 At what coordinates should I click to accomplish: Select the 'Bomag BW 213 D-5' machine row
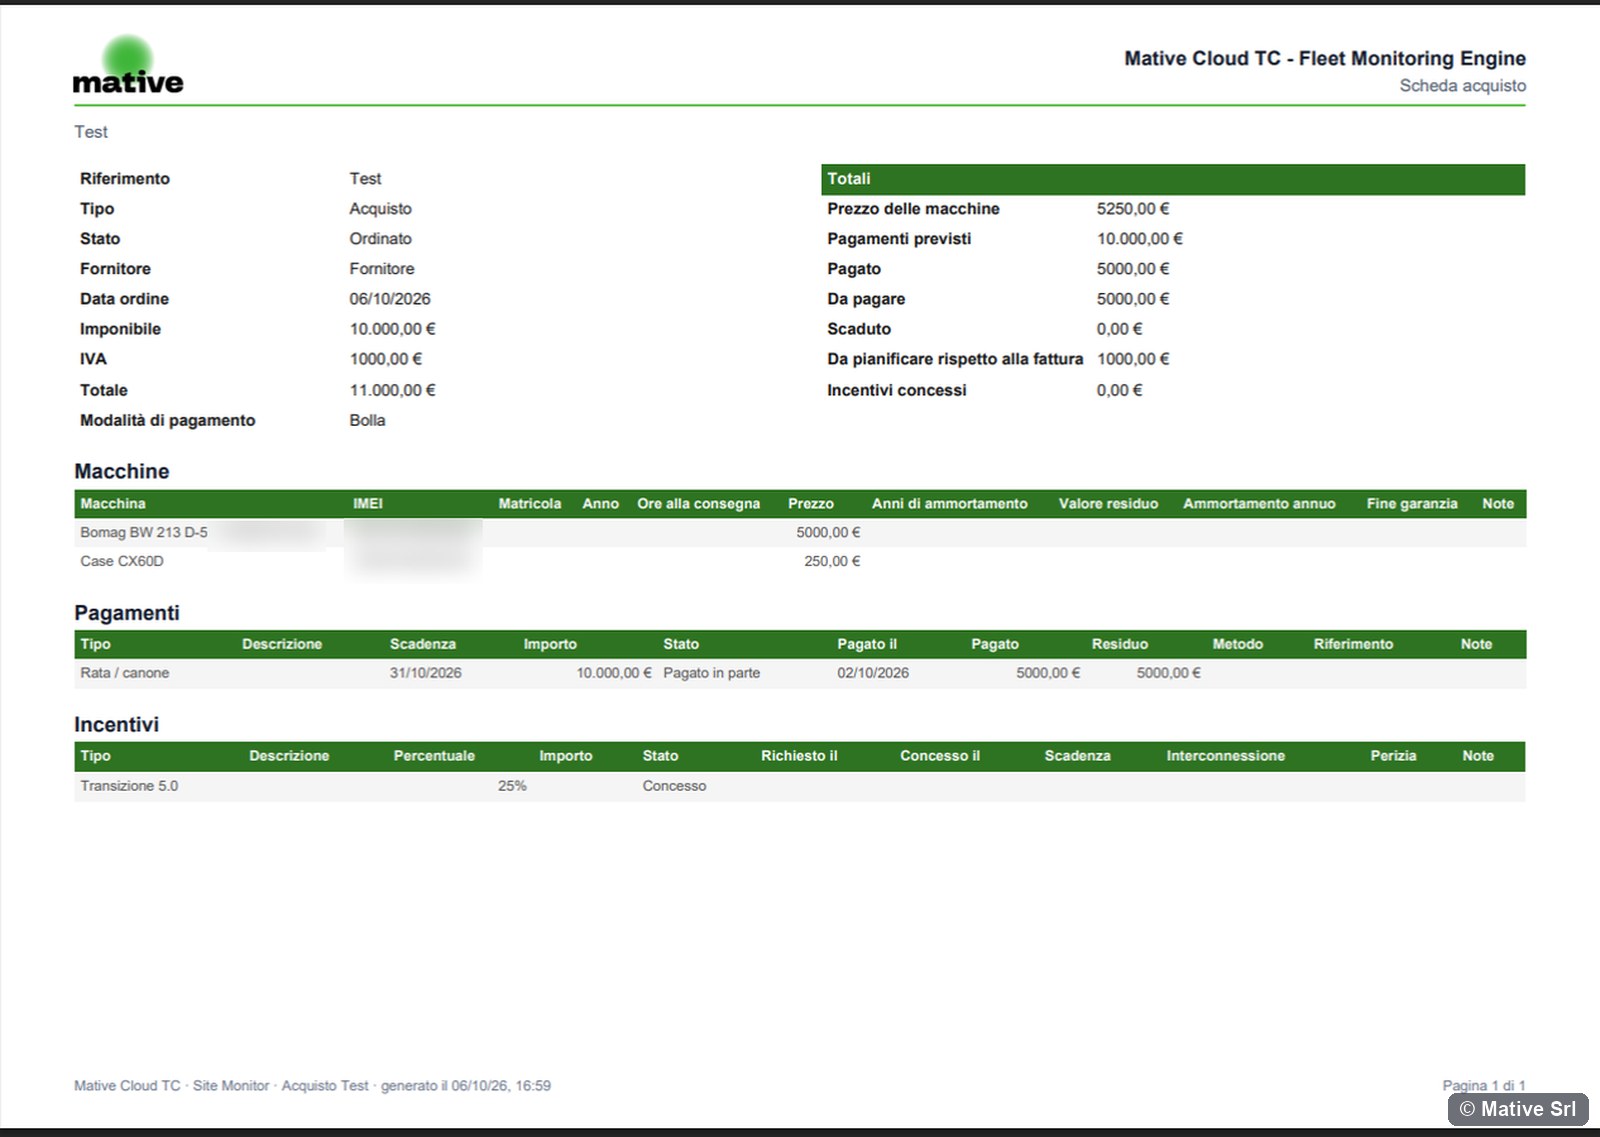(800, 533)
